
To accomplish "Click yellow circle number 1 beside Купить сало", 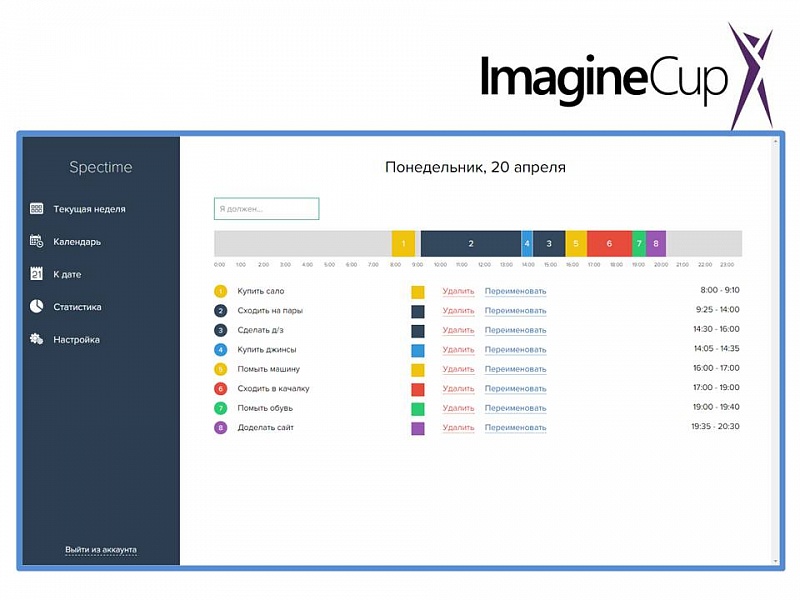I will [220, 292].
